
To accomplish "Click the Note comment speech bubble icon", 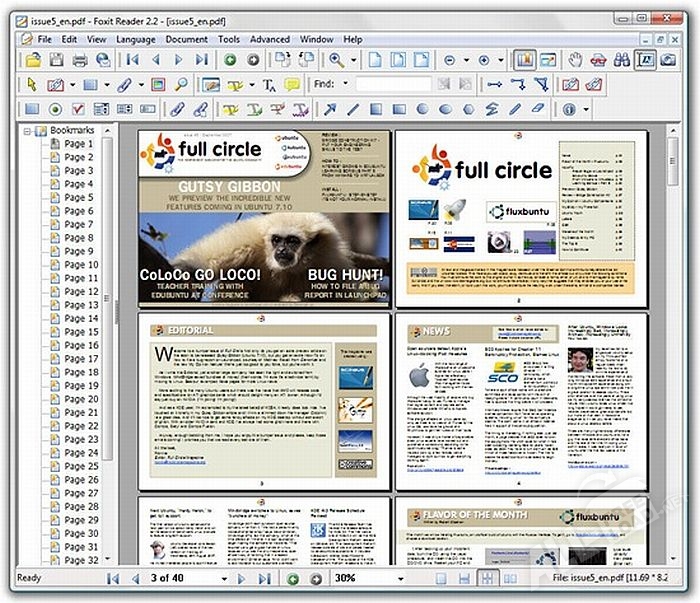I will pos(292,85).
